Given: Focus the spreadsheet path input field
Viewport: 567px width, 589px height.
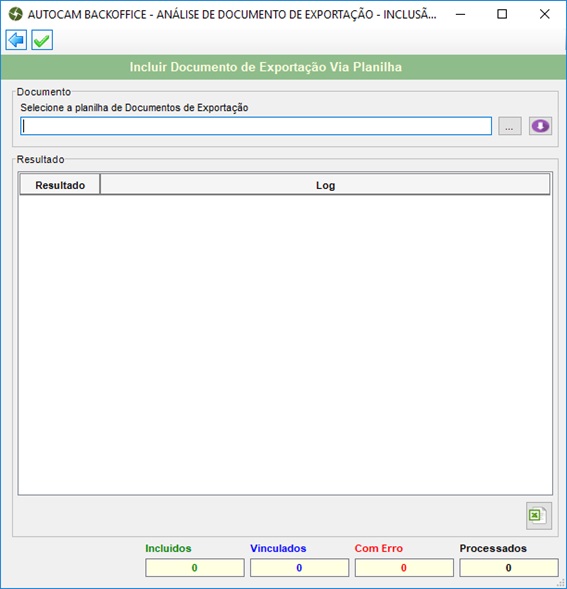Looking at the screenshot, I should pyautogui.click(x=256, y=126).
